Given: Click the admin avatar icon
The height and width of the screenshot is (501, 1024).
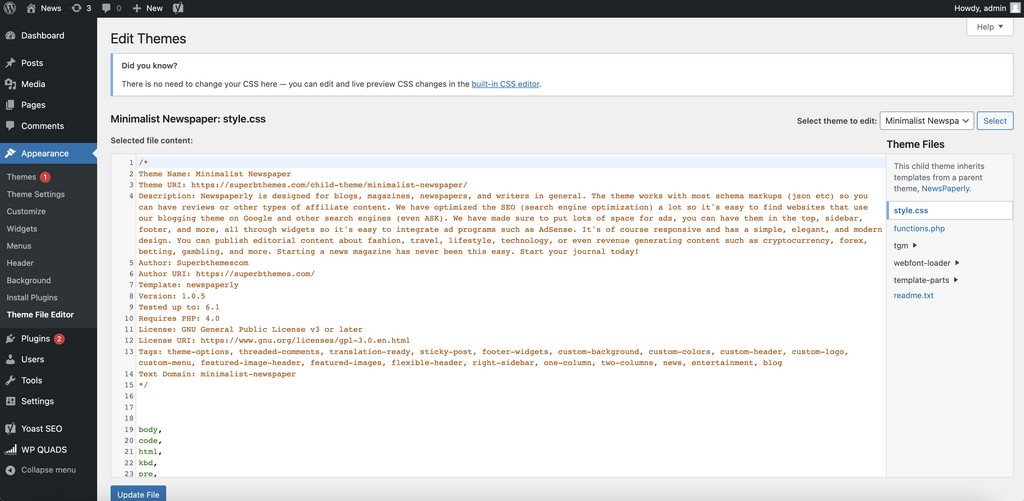Looking at the screenshot, I should click(x=1014, y=8).
